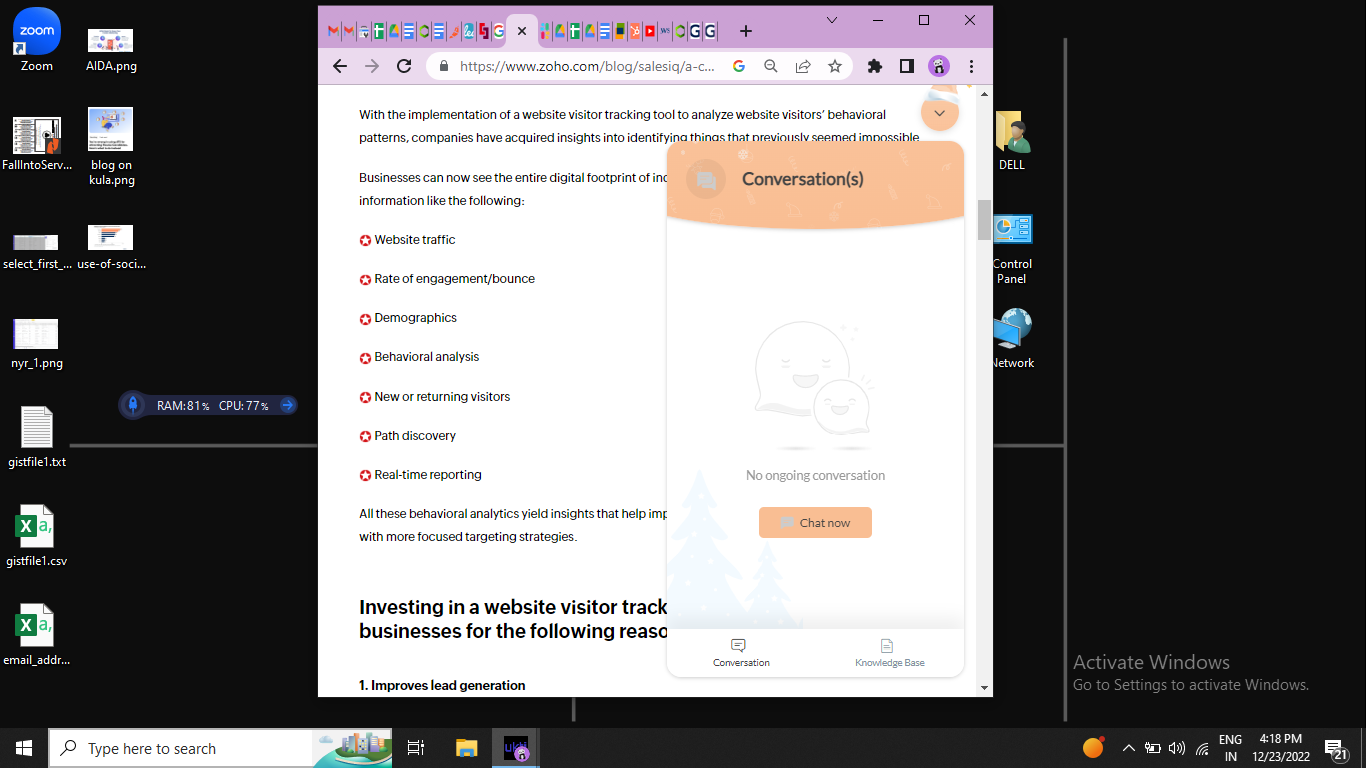Select the DELL user folder icon
Screen dimensions: 1366x768
pos(1012,141)
